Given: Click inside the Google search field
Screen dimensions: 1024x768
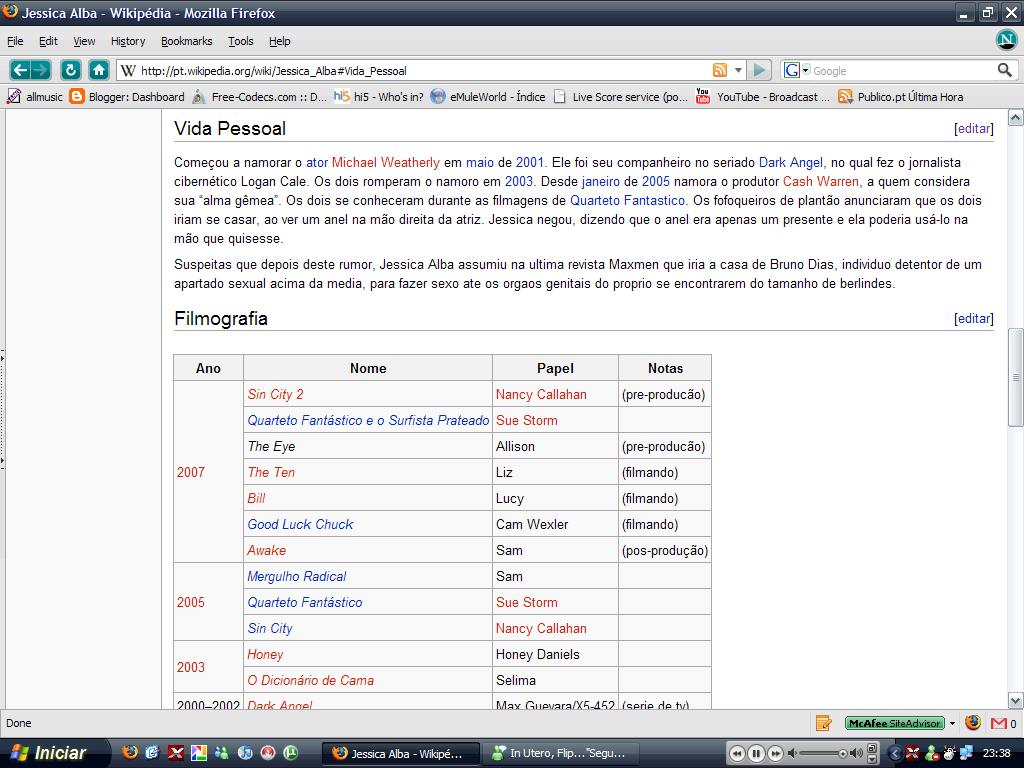Looking at the screenshot, I should point(903,71).
